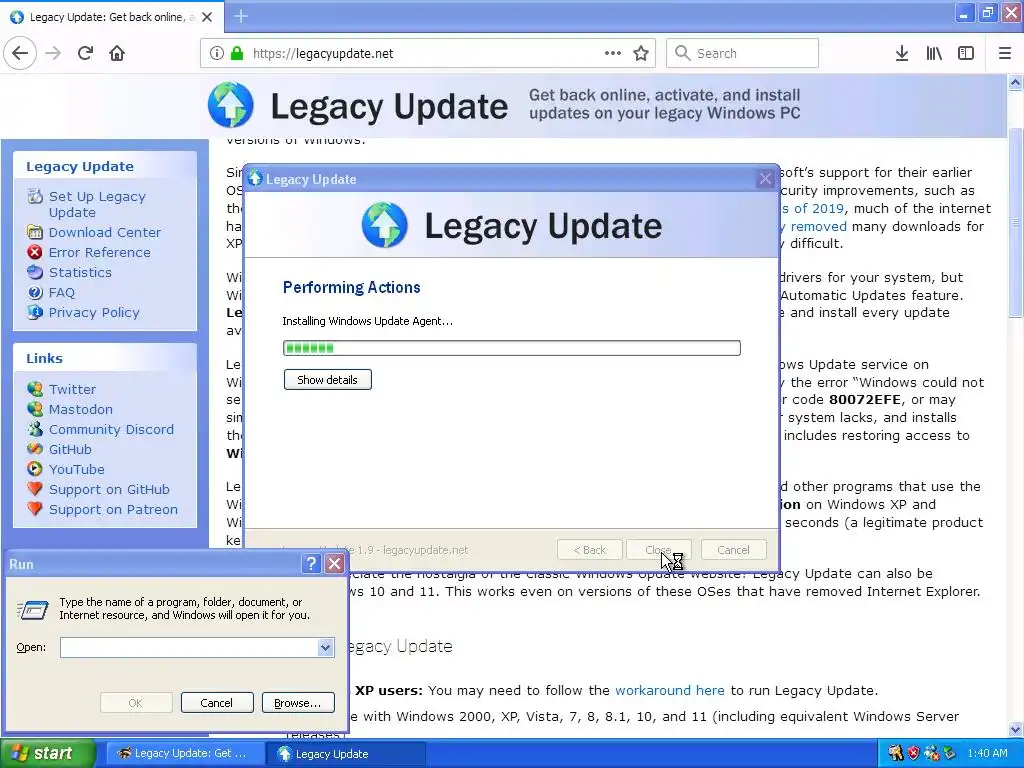The height and width of the screenshot is (768, 1024).
Task: Click the Firefox Search box
Action: pyautogui.click(x=743, y=54)
